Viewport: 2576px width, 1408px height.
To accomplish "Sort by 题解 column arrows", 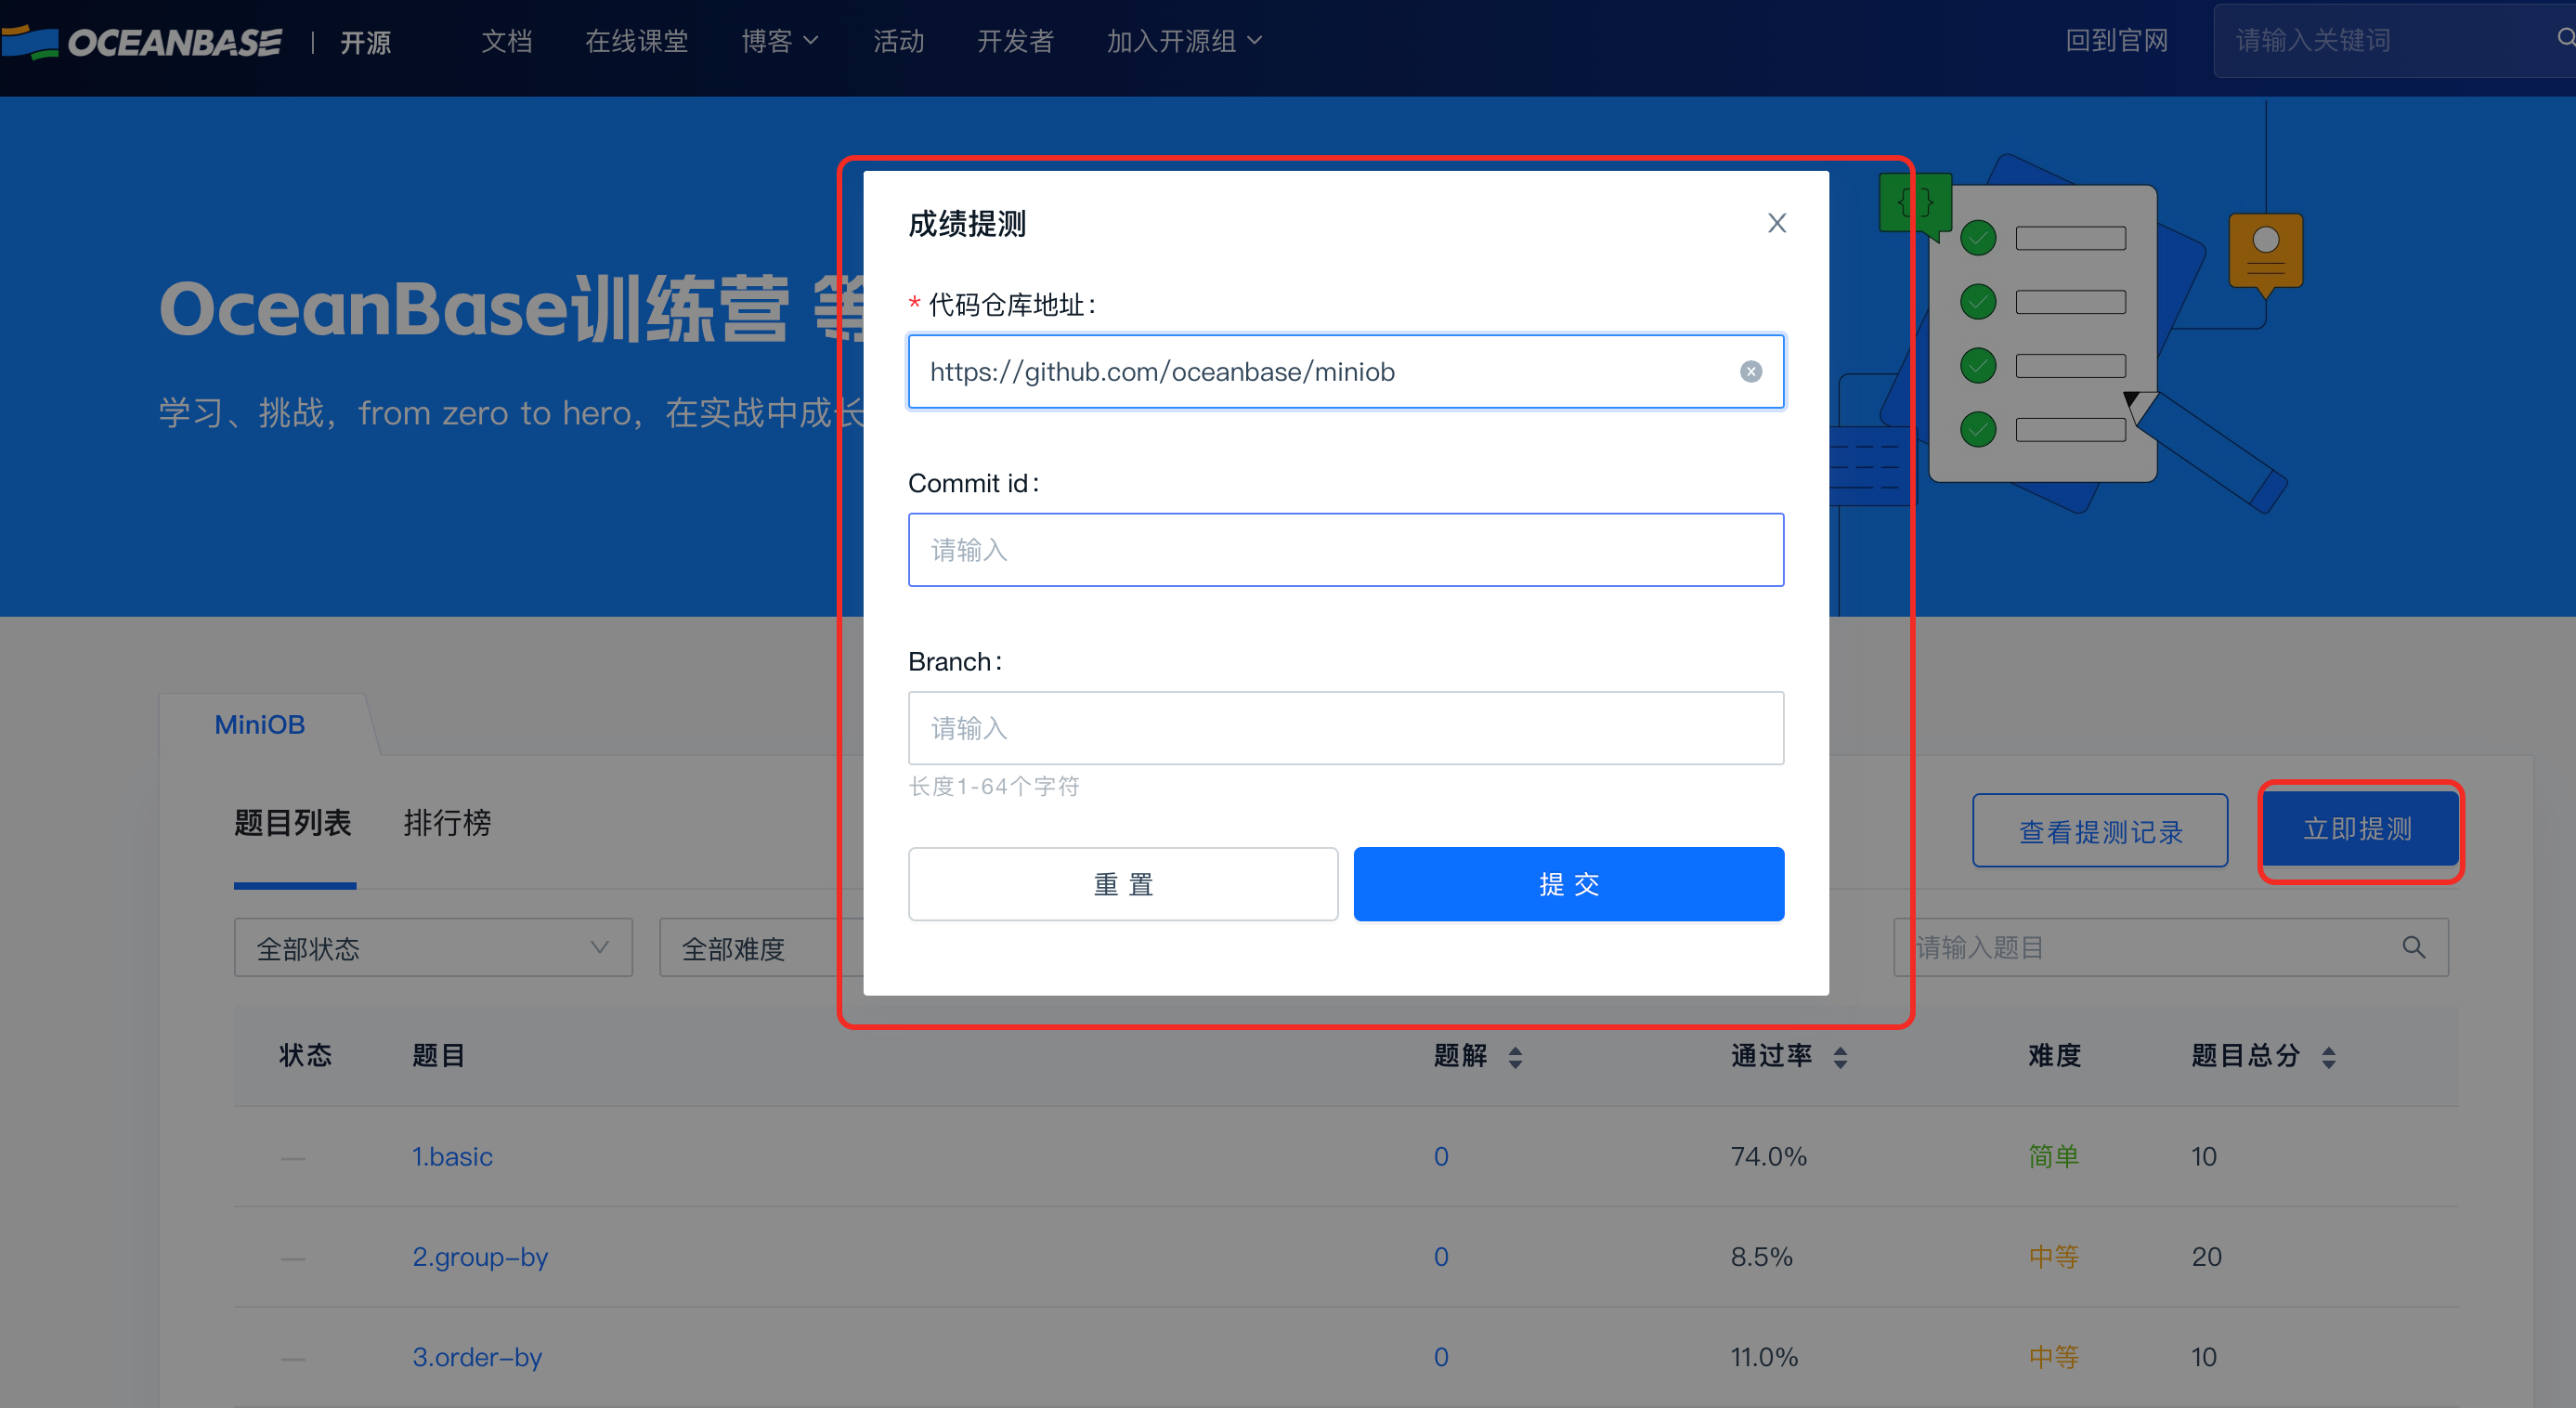I will pos(1515,1057).
